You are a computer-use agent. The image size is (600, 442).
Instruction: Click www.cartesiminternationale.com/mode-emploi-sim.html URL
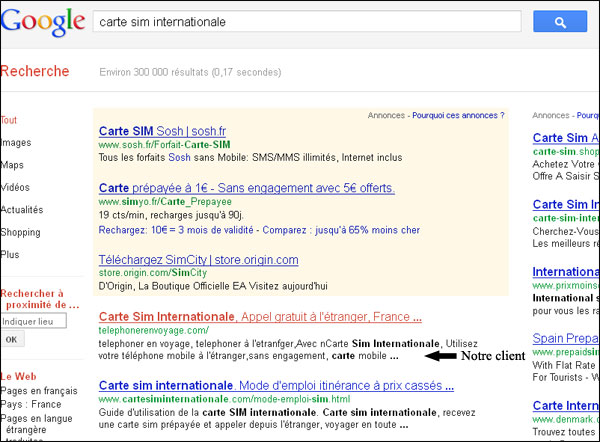pos(224,399)
